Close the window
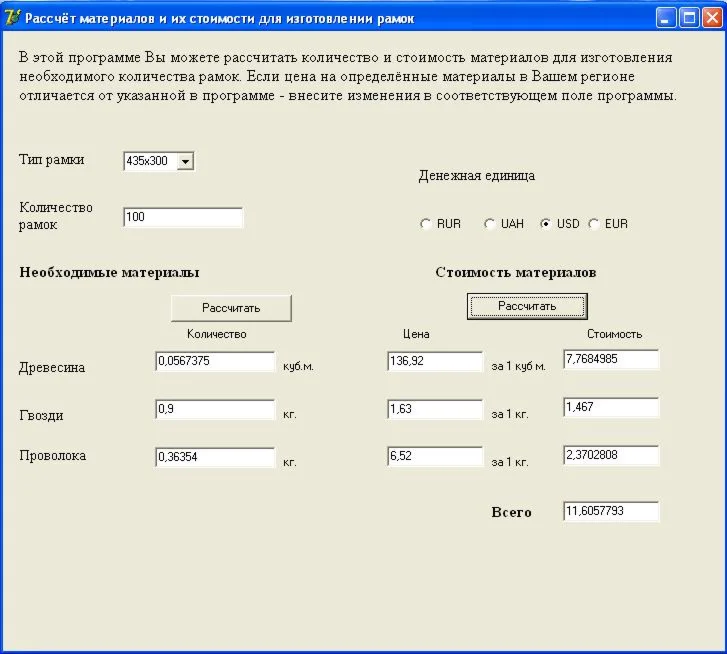Image resolution: width=727 pixels, height=654 pixels. coord(712,18)
